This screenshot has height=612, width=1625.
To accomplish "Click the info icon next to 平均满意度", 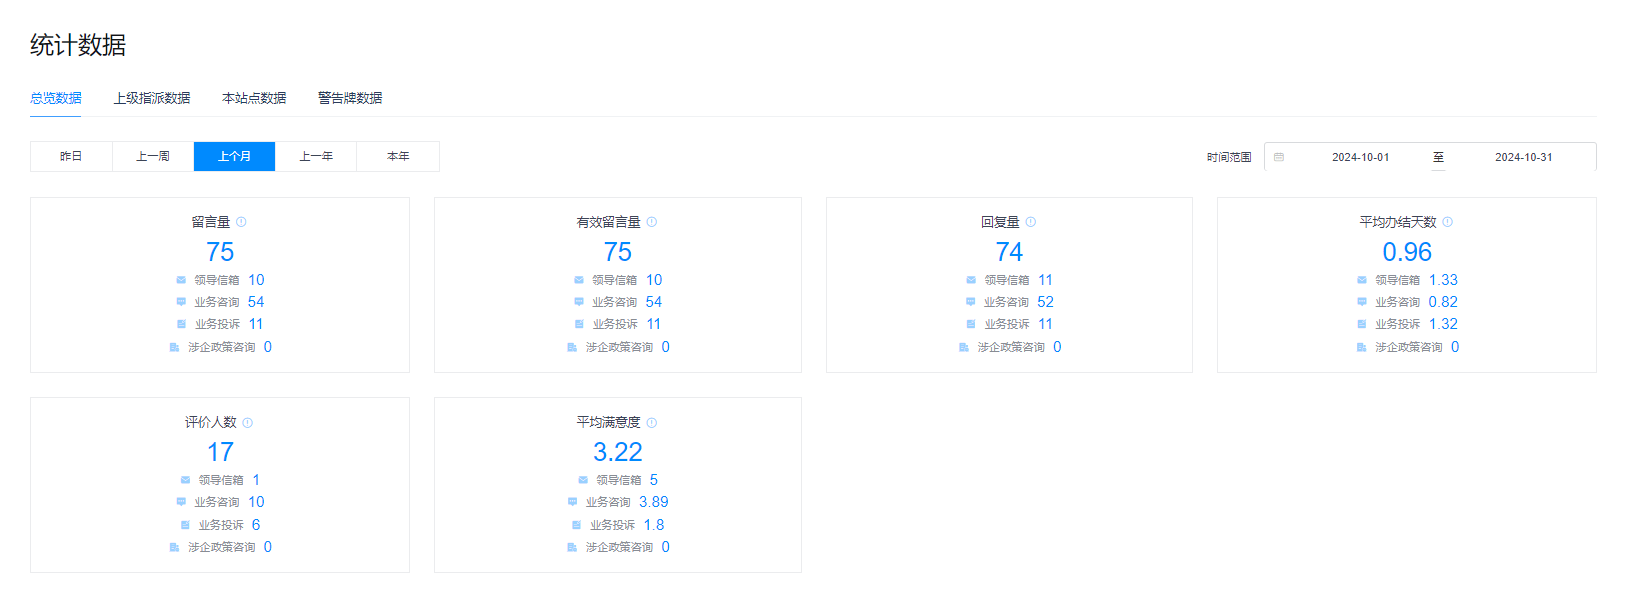I will coord(652,423).
